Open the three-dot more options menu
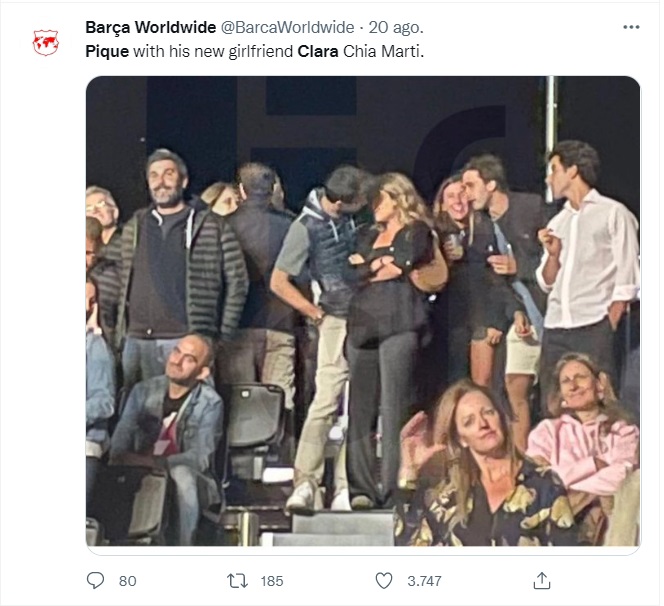 pos(631,28)
